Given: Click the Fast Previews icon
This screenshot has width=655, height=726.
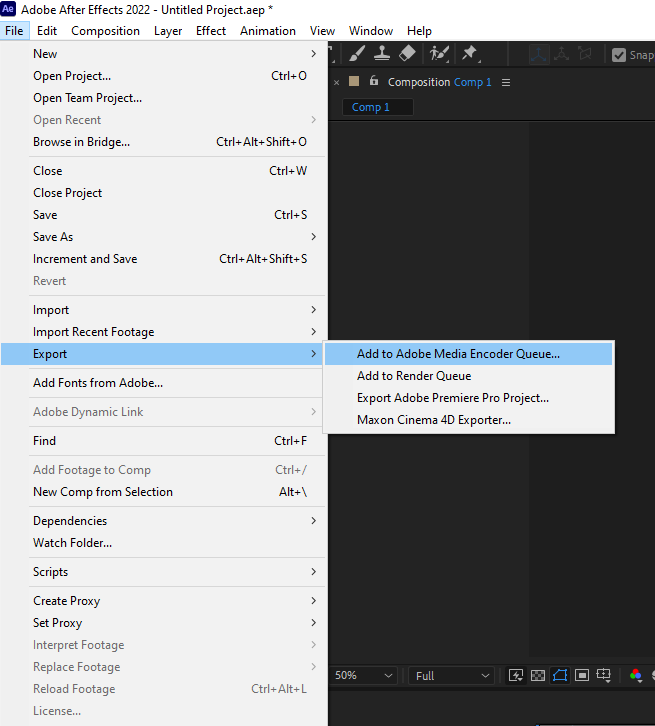Looking at the screenshot, I should click(517, 676).
